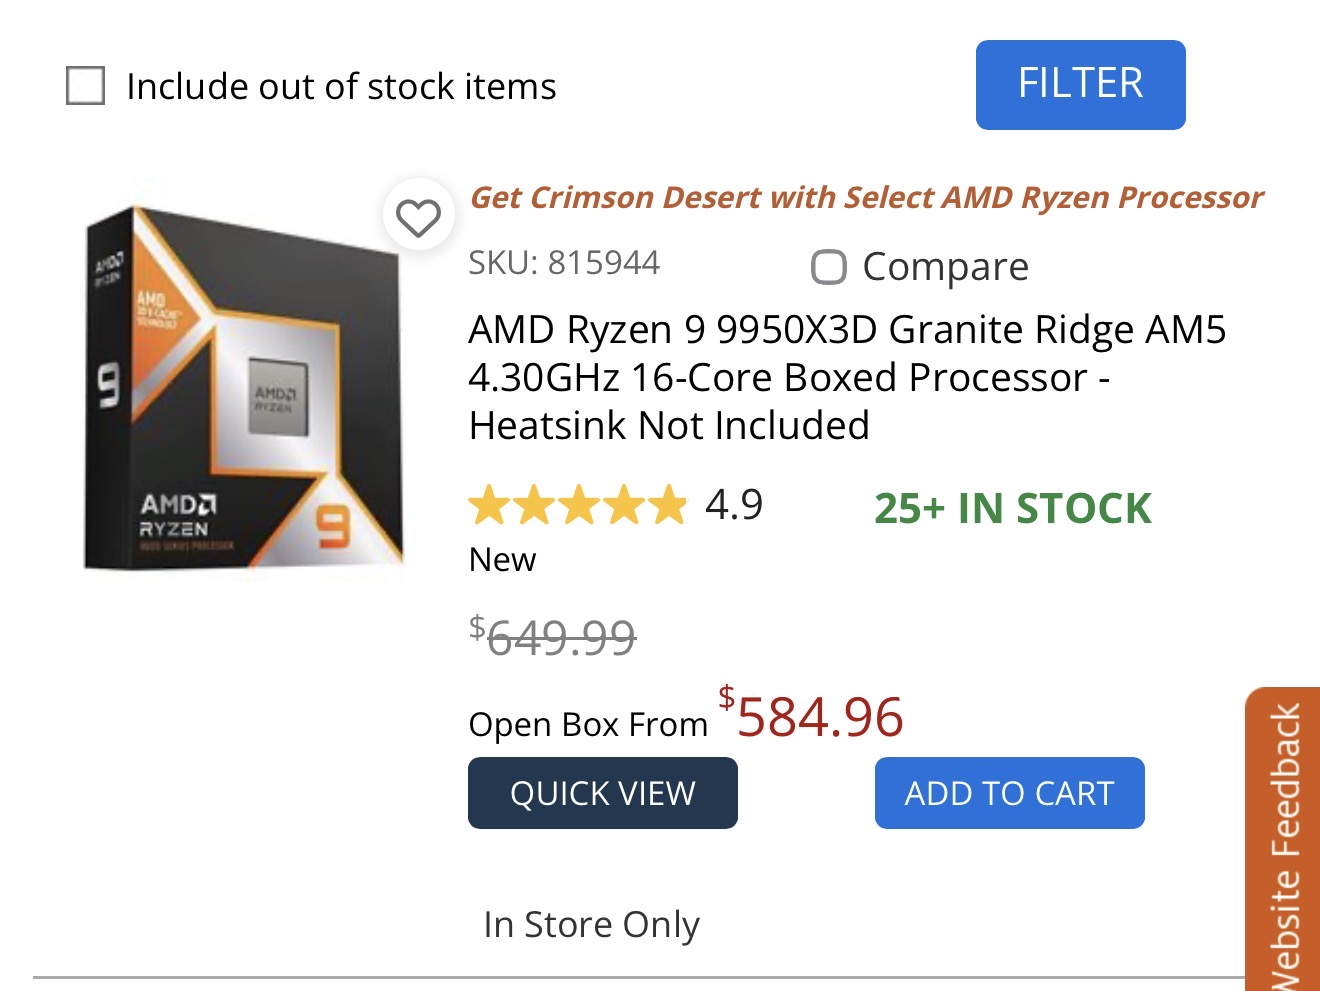1320x991 pixels.
Task: Click the SKU: 815944 text
Action: coord(564,263)
